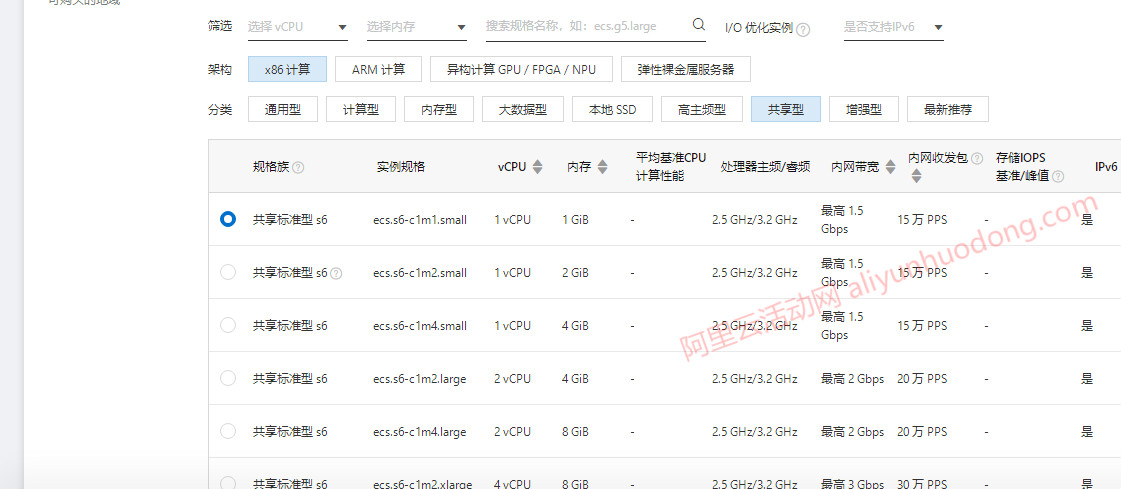Sort table by 内存 arrows
This screenshot has width=1121, height=489.
602,167
